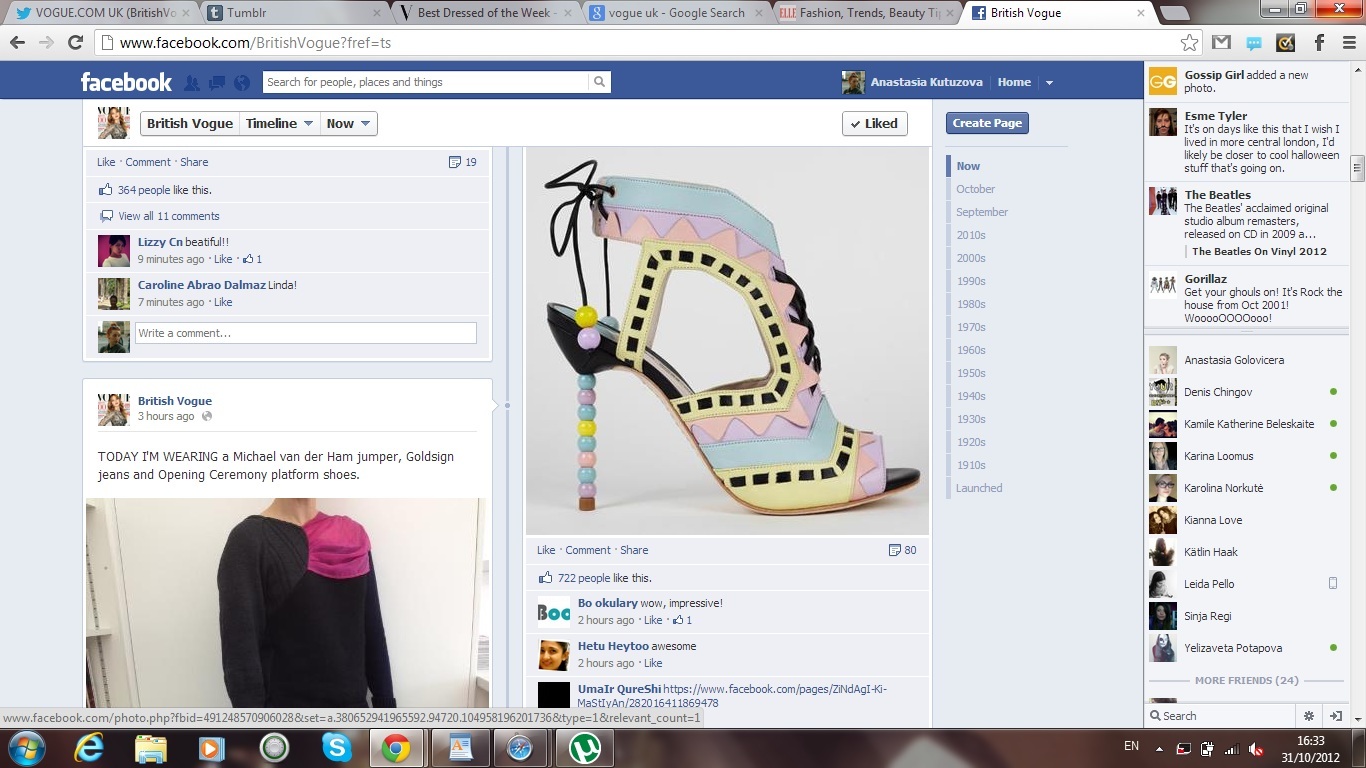Click Facebook search box
Image resolution: width=1366 pixels, height=768 pixels.
(x=426, y=82)
